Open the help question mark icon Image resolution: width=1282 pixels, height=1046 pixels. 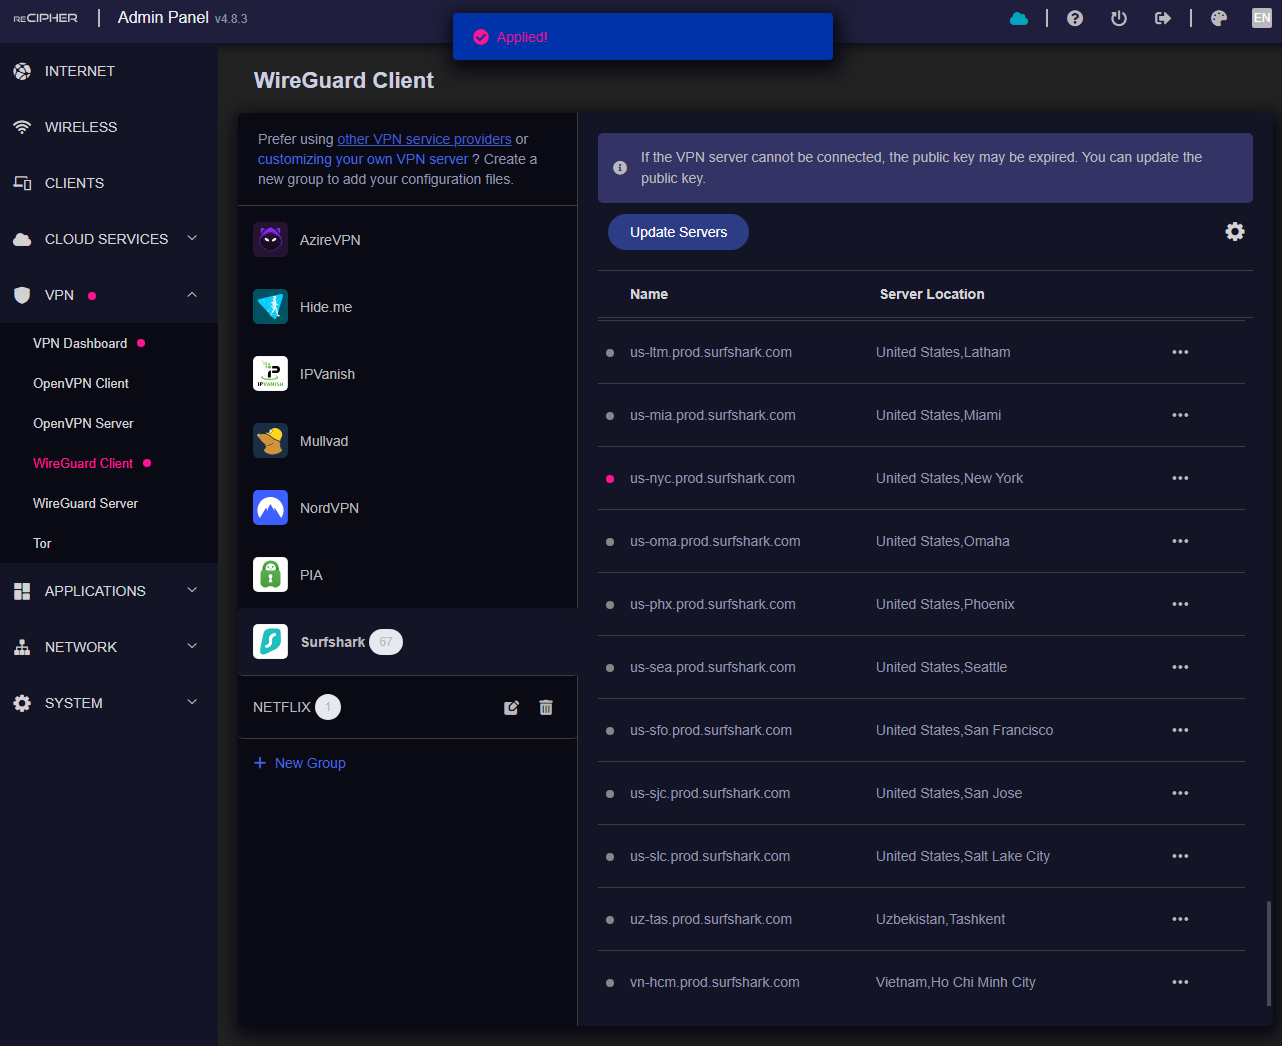(x=1075, y=18)
